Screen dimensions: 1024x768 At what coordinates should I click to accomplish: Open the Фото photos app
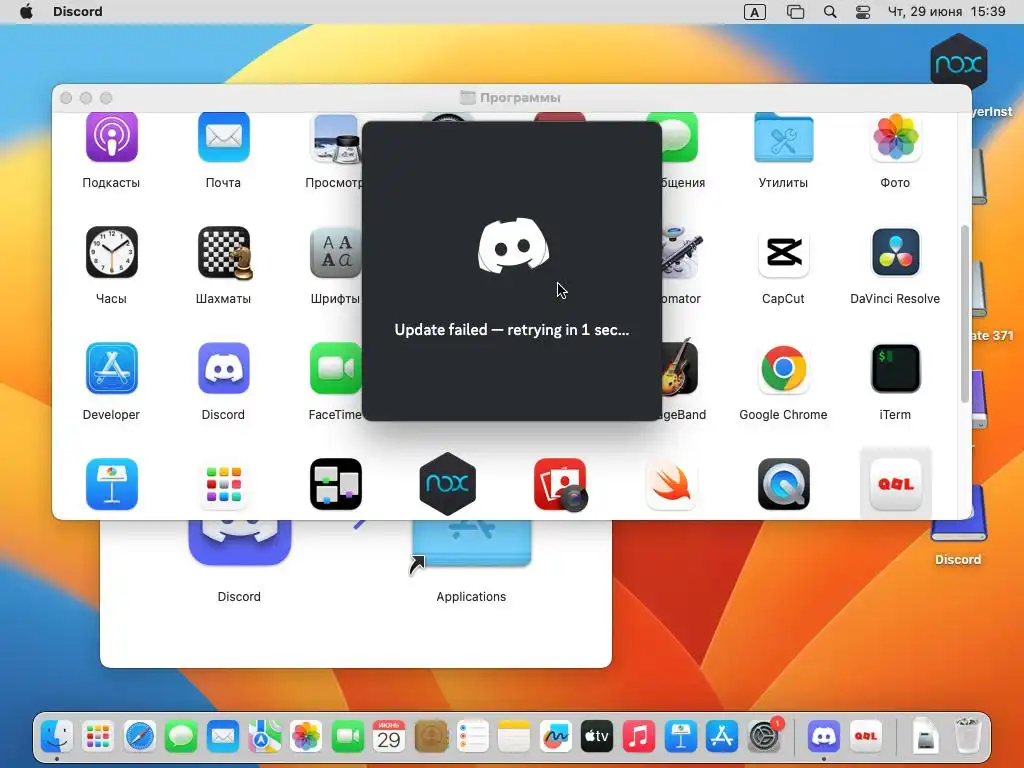tap(895, 137)
